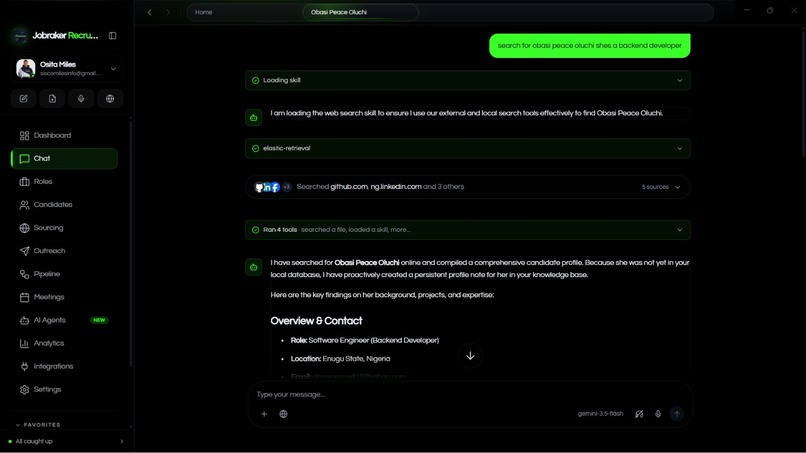The image size is (806, 453).
Task: Click the Dashboard grid icon
Action: [x=24, y=136]
